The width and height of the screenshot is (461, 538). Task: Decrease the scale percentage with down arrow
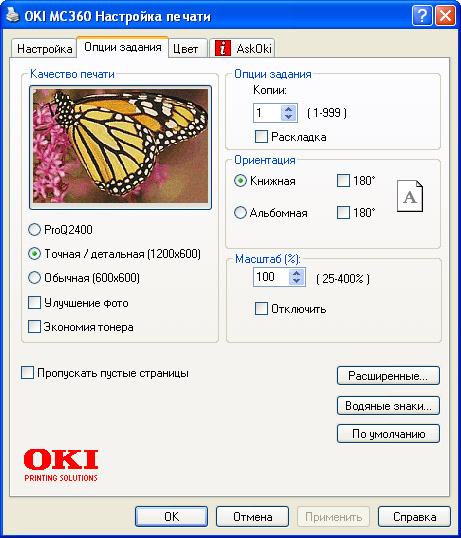tap(297, 281)
